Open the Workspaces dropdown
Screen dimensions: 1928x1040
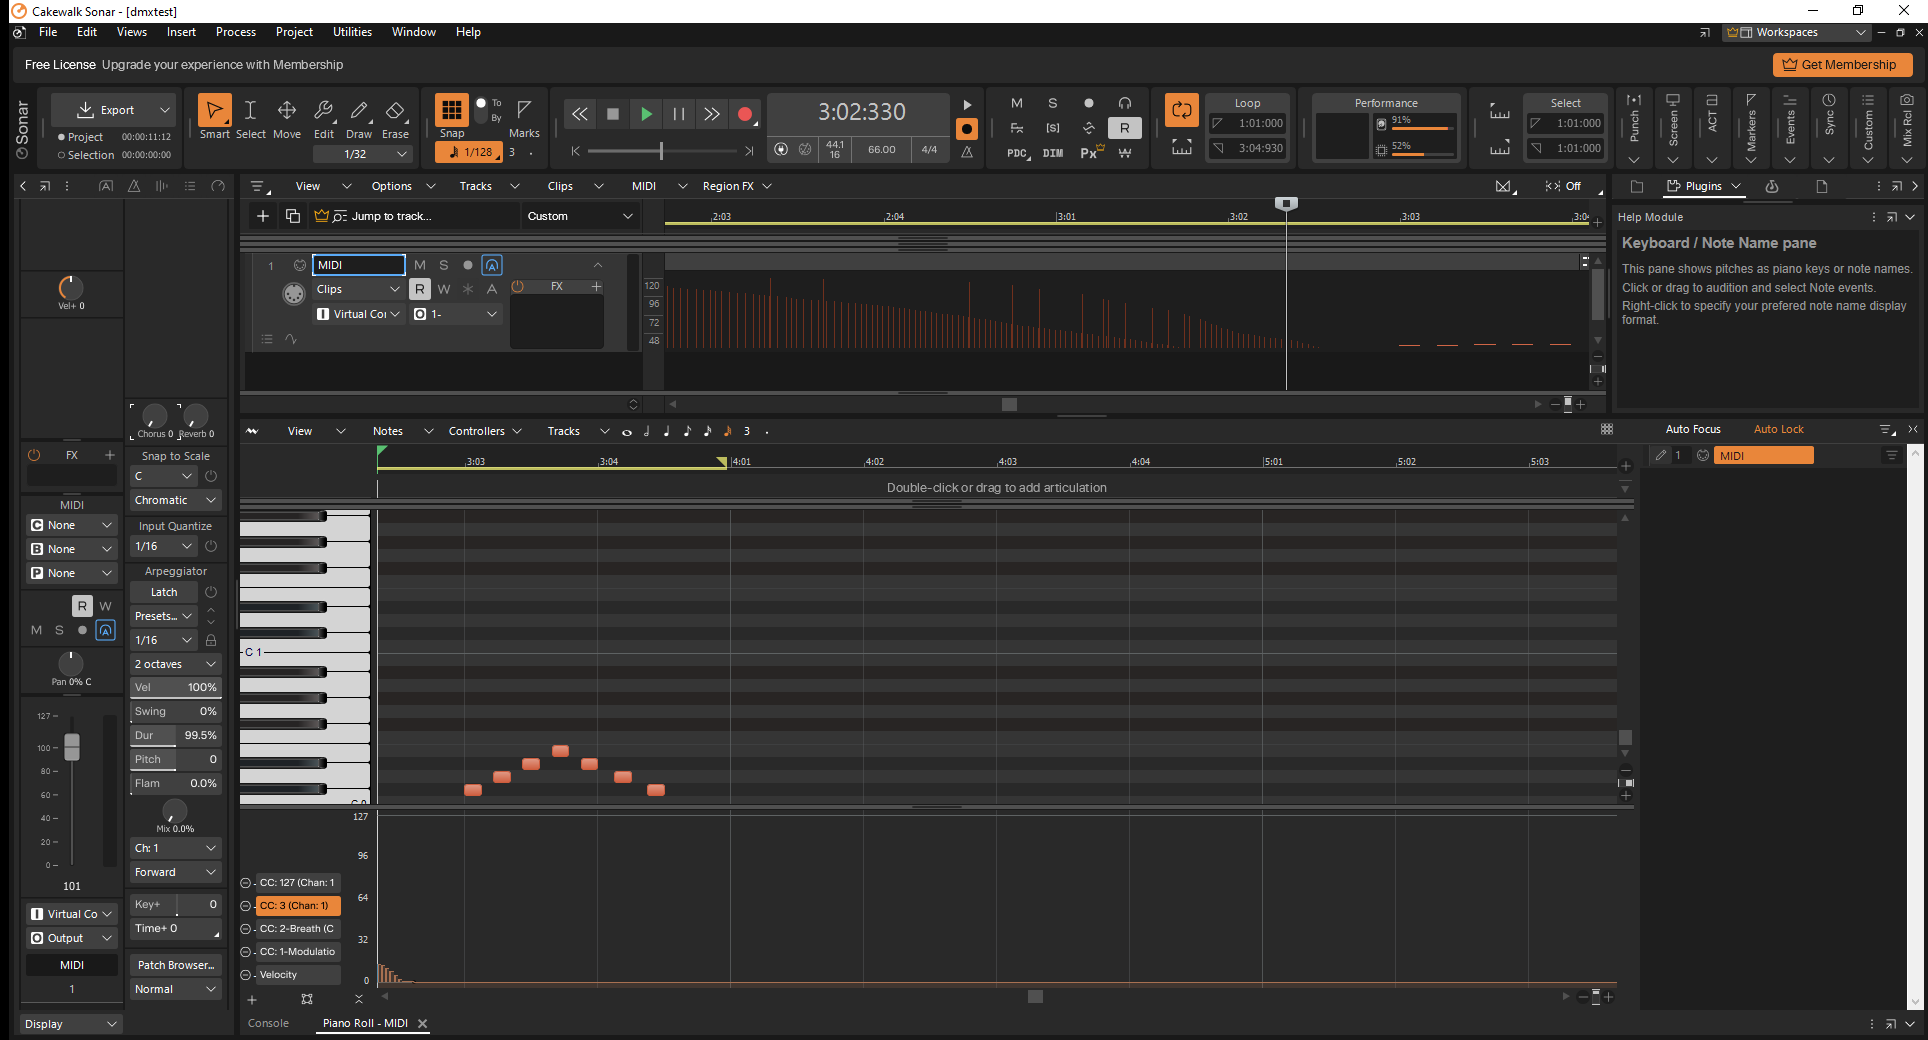[1797, 32]
